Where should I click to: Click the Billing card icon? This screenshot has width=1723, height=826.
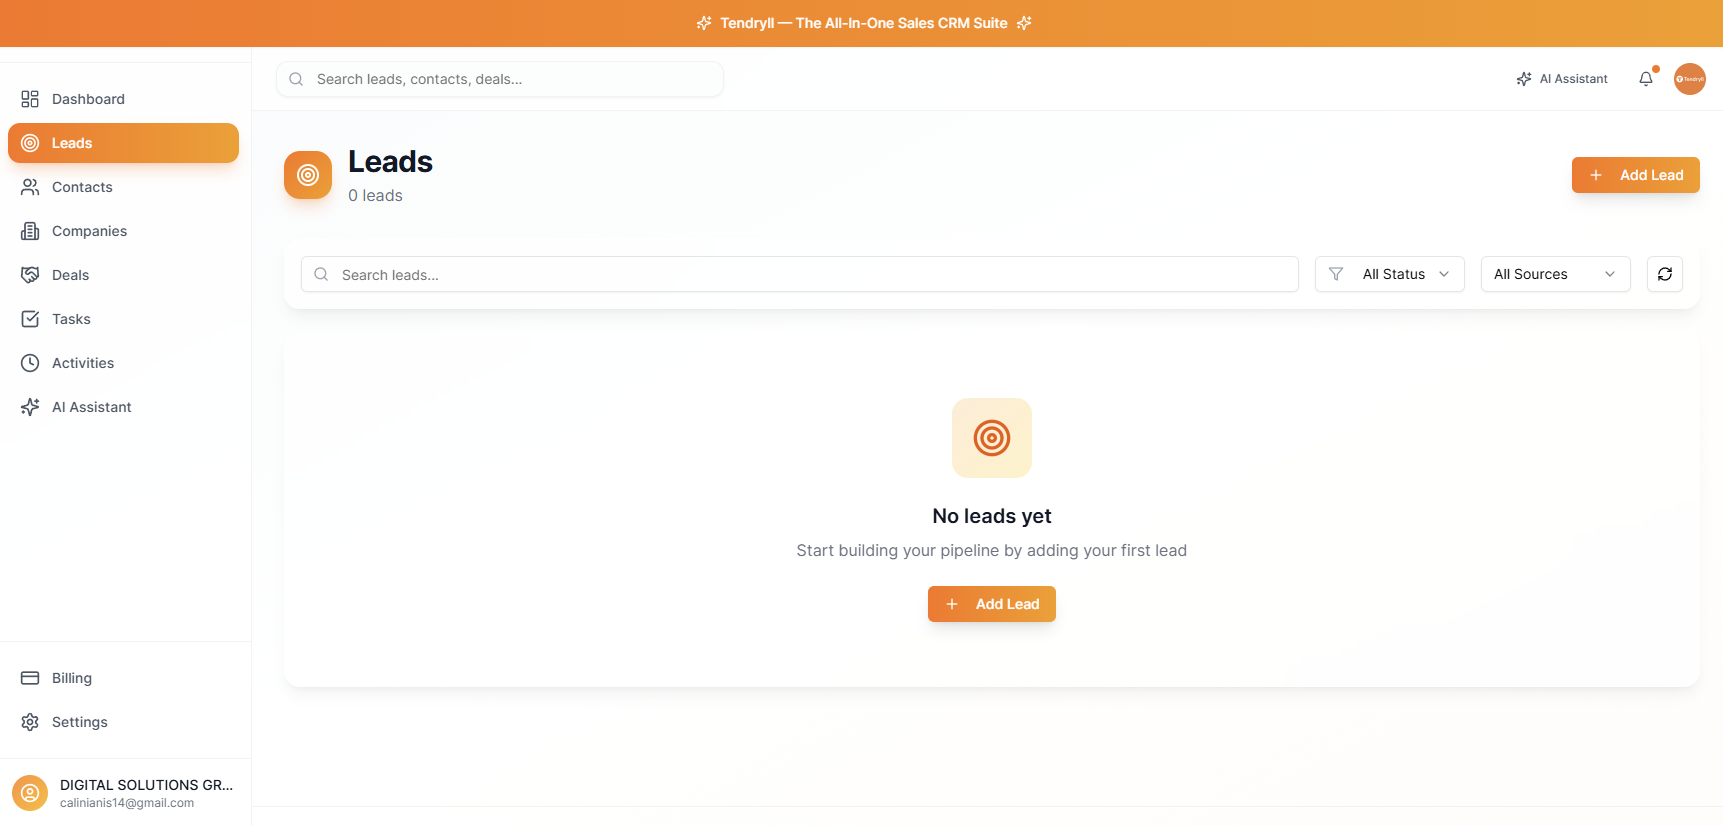tap(30, 678)
